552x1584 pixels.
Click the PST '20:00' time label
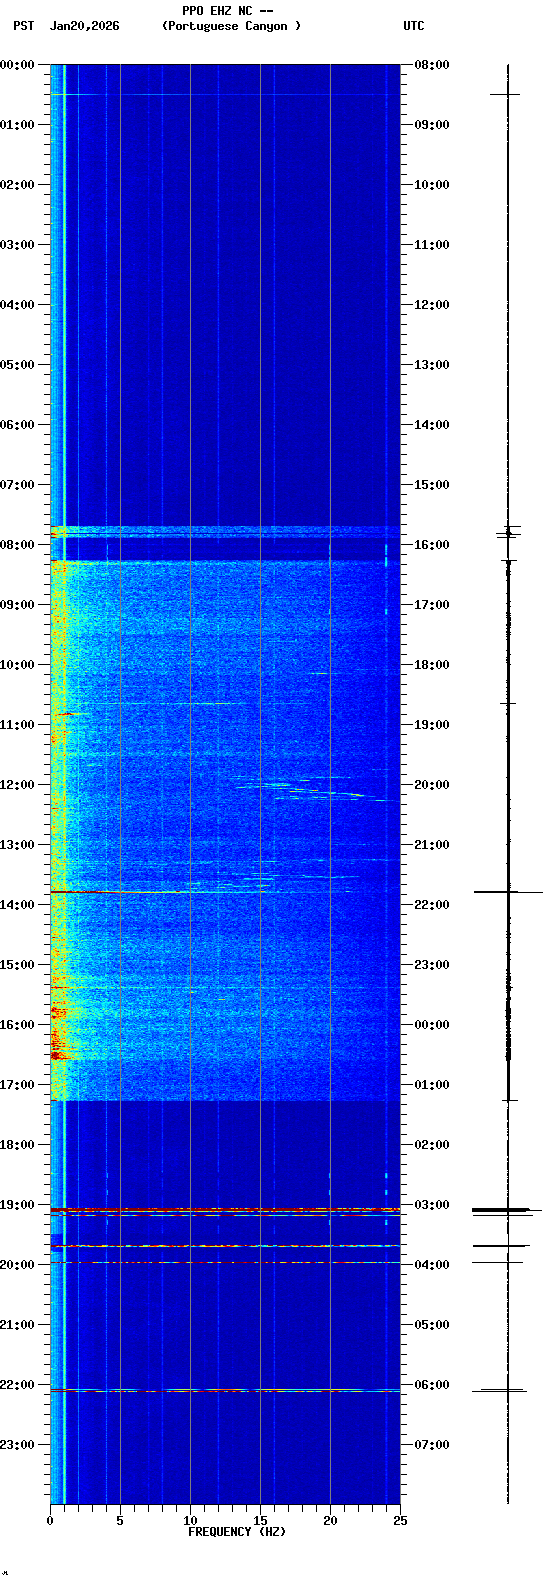click(x=17, y=1265)
